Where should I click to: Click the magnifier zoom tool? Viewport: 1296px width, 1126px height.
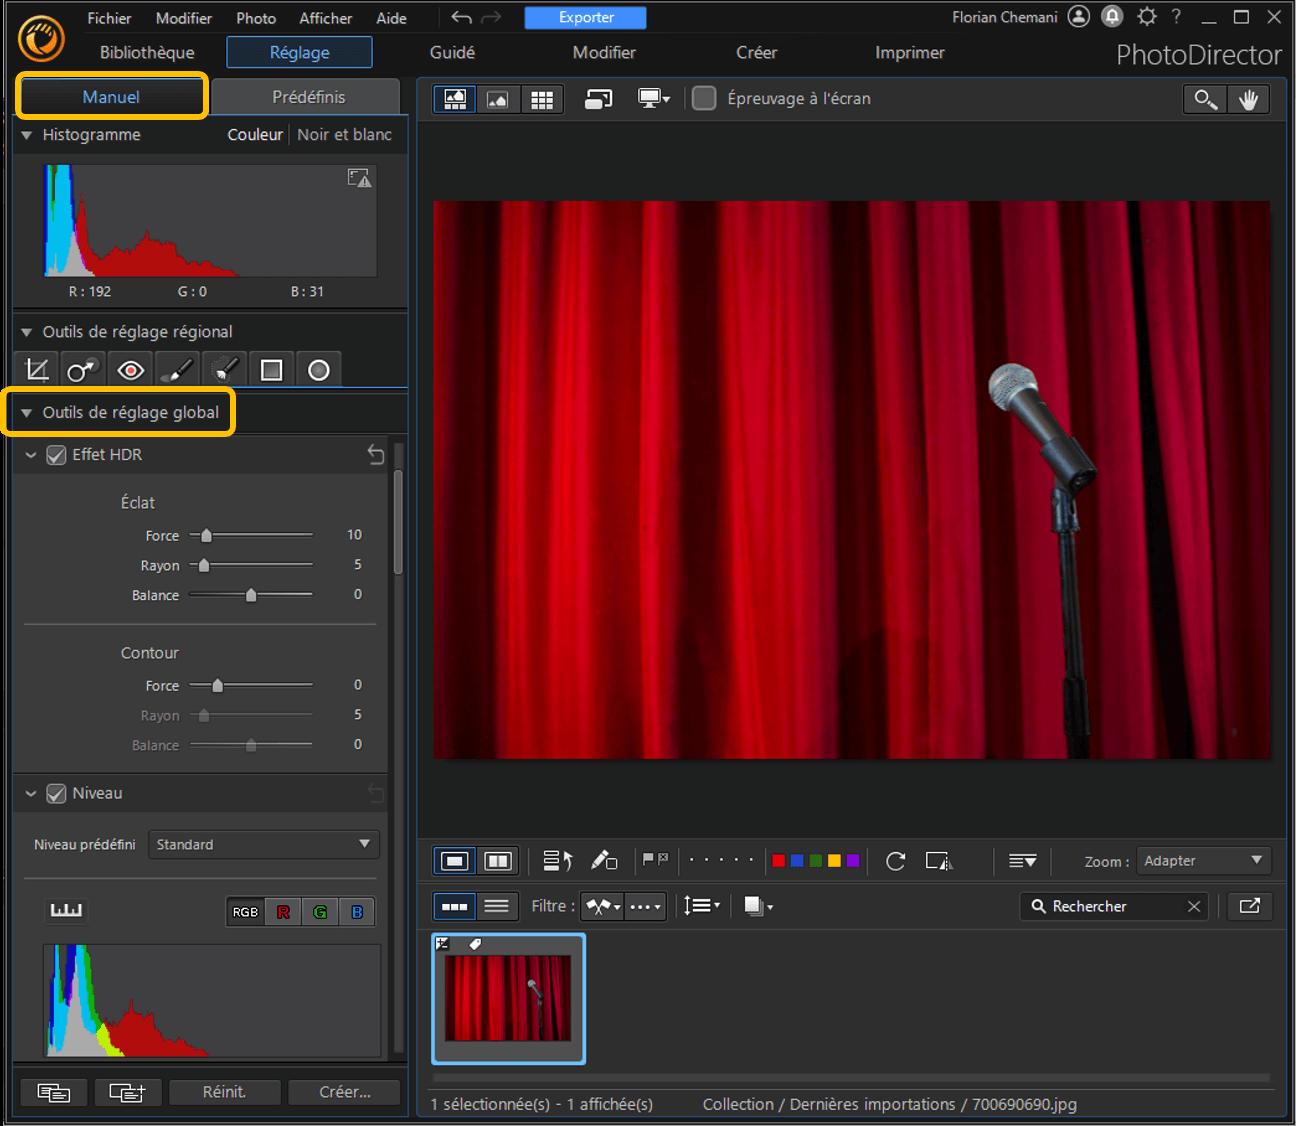click(1205, 99)
